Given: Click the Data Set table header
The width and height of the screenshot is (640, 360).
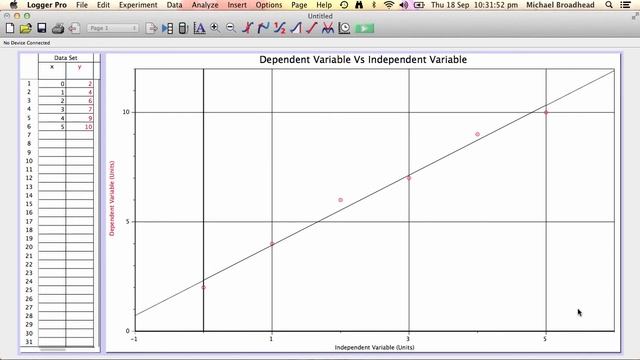Looking at the screenshot, I should click(x=66, y=58).
